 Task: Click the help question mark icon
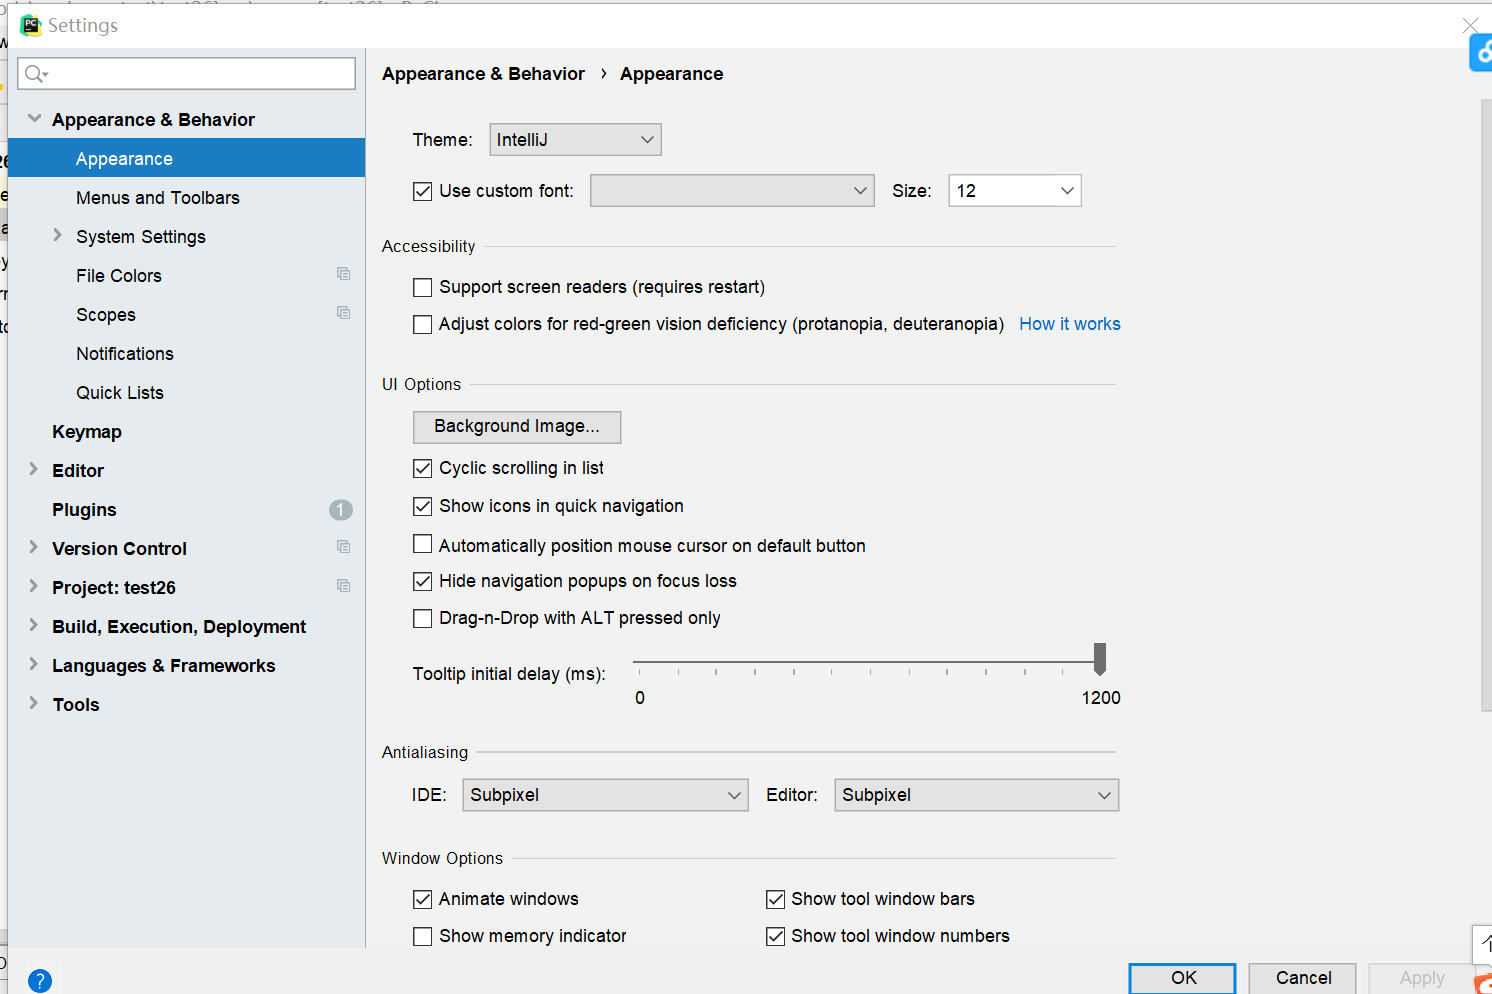click(40, 980)
